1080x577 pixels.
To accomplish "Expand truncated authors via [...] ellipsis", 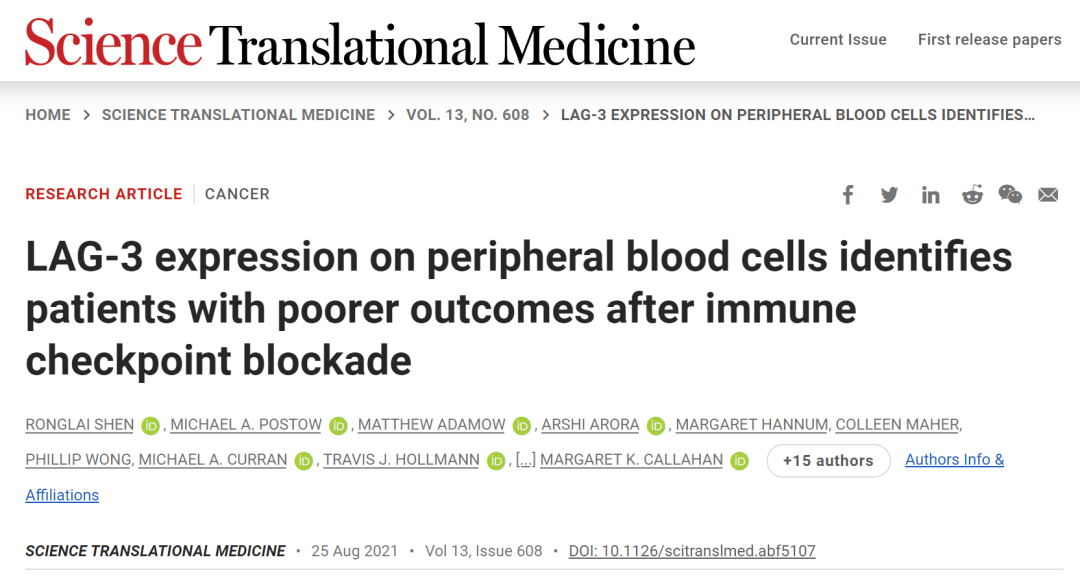I will pos(524,460).
